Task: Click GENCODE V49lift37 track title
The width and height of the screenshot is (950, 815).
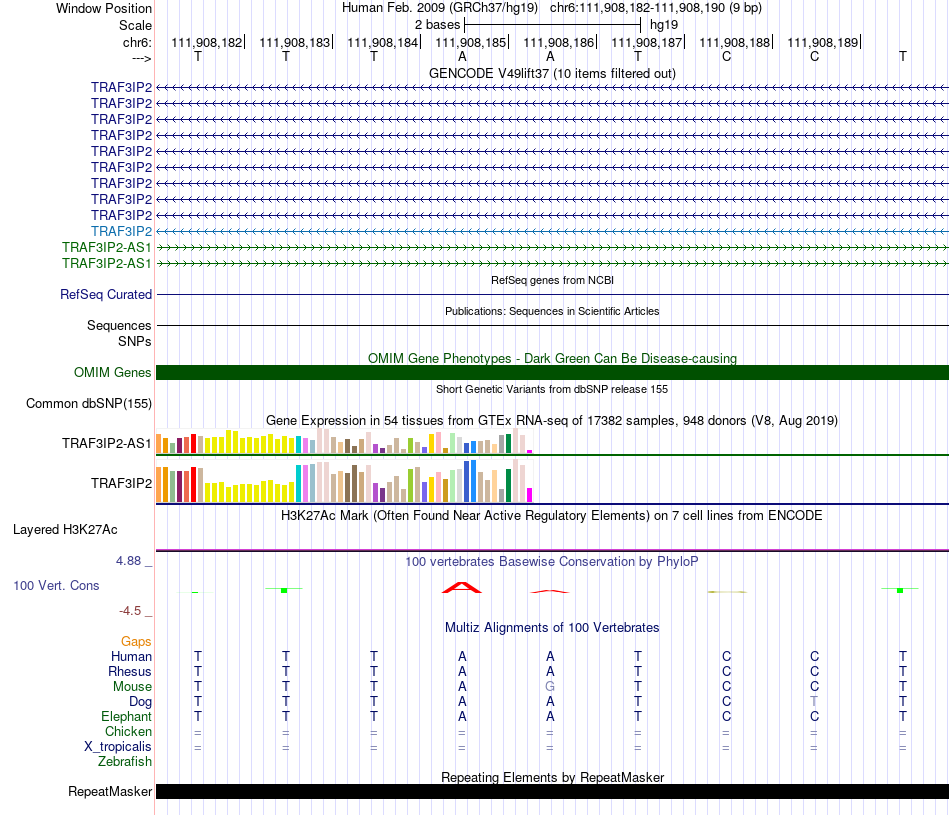Action: pyautogui.click(x=552, y=73)
